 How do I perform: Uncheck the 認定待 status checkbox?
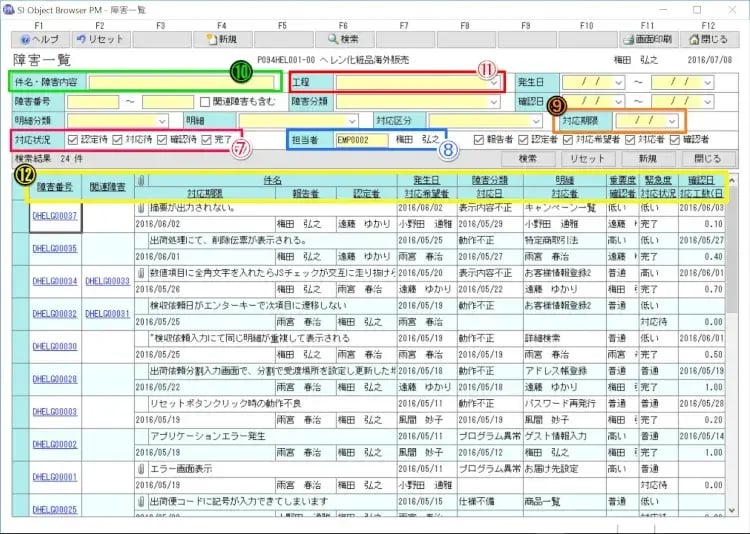point(71,139)
